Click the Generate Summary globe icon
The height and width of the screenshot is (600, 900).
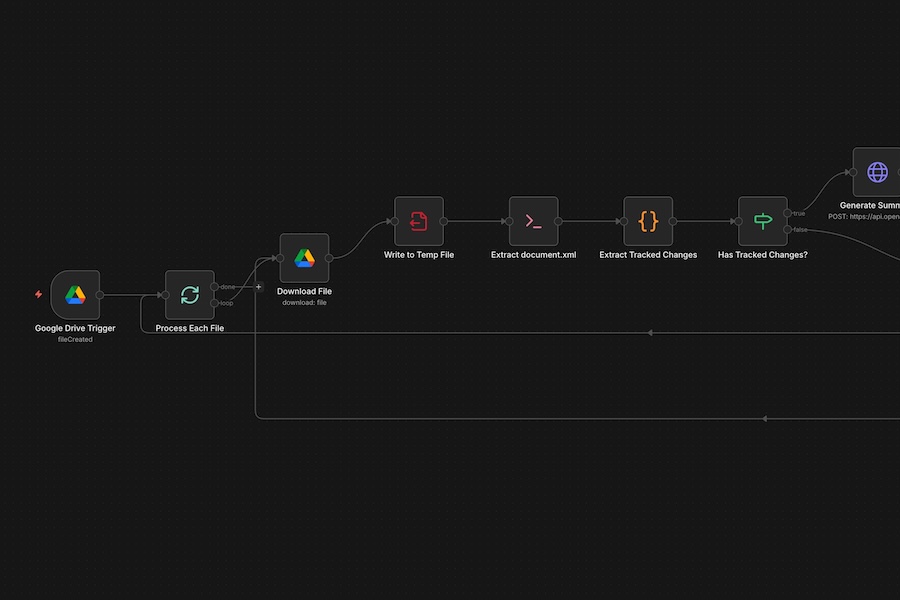tap(877, 172)
